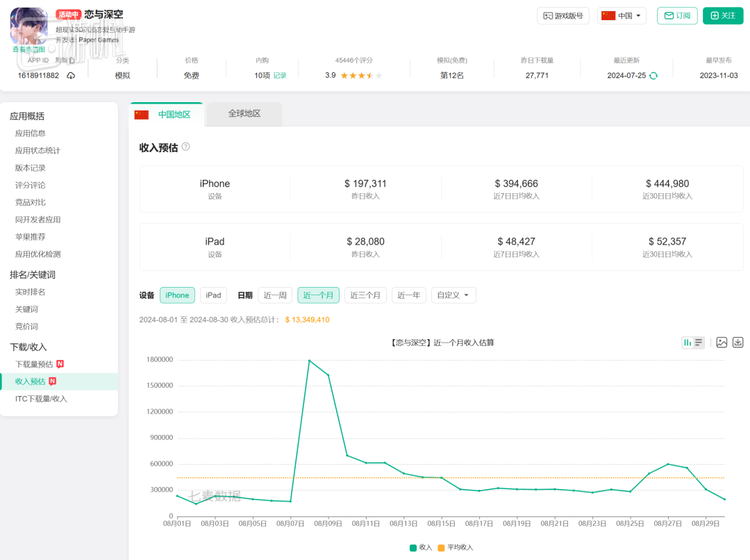
Task: Select the 近三个月 date range
Action: tap(365, 295)
